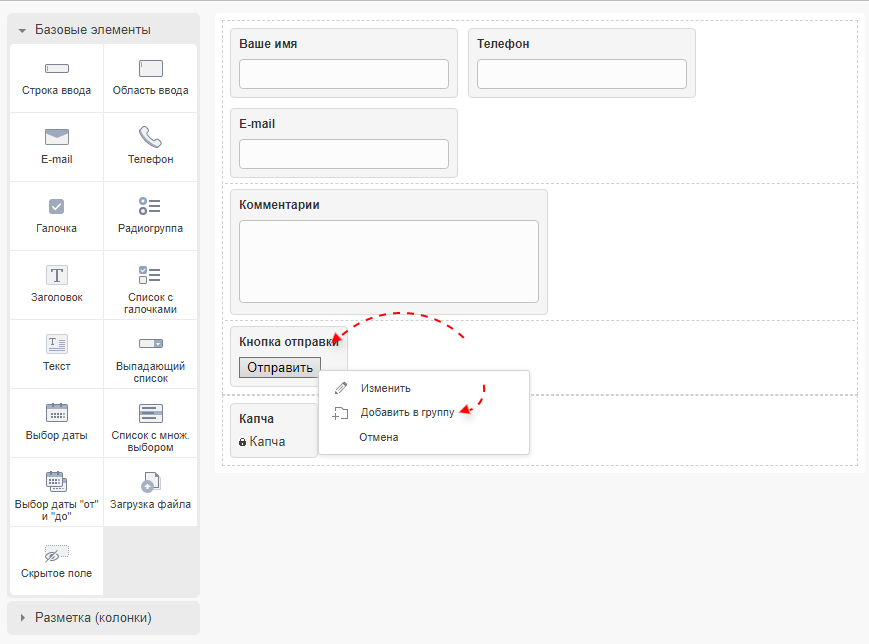Screen dimensions: 869x644
Task: Expand the Разметка (колонки) section
Action: coord(92,617)
